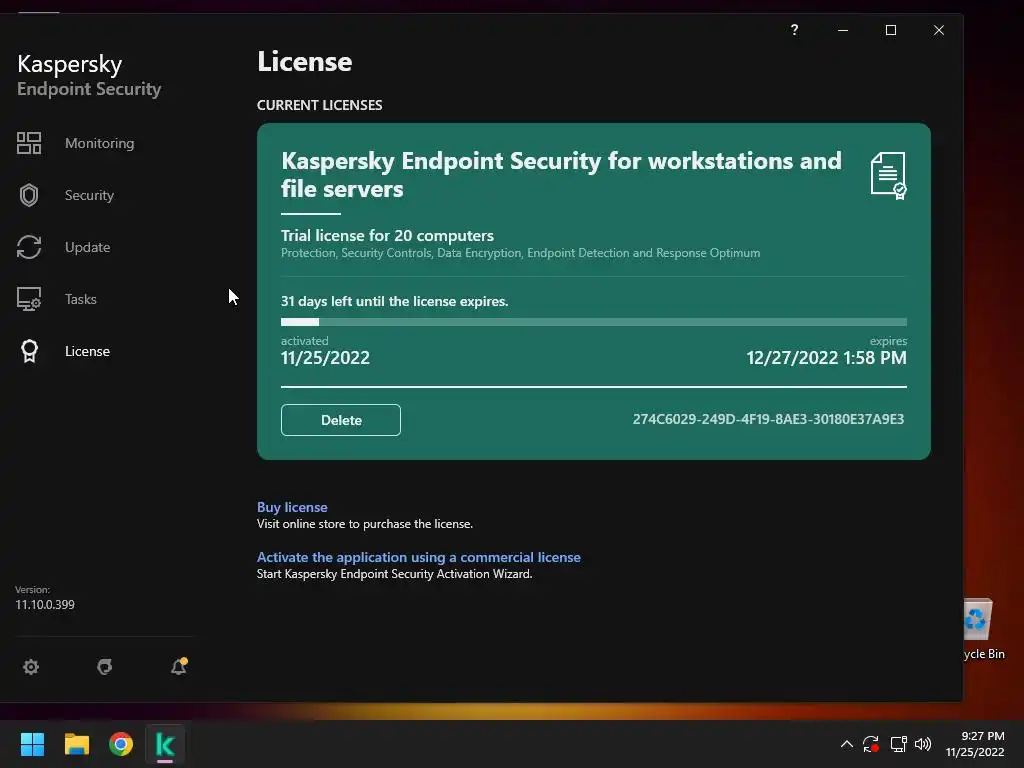Open notifications bell icon

[179, 666]
